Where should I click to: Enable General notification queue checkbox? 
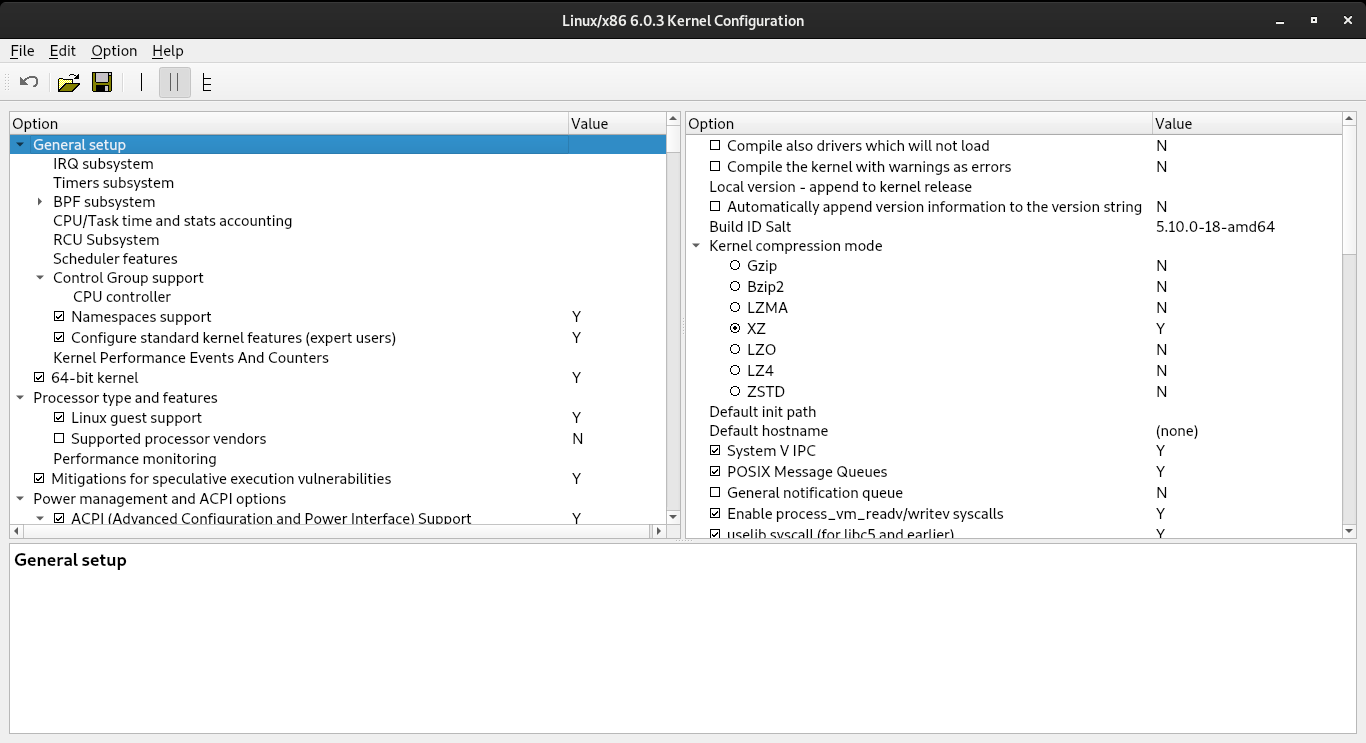coord(715,493)
